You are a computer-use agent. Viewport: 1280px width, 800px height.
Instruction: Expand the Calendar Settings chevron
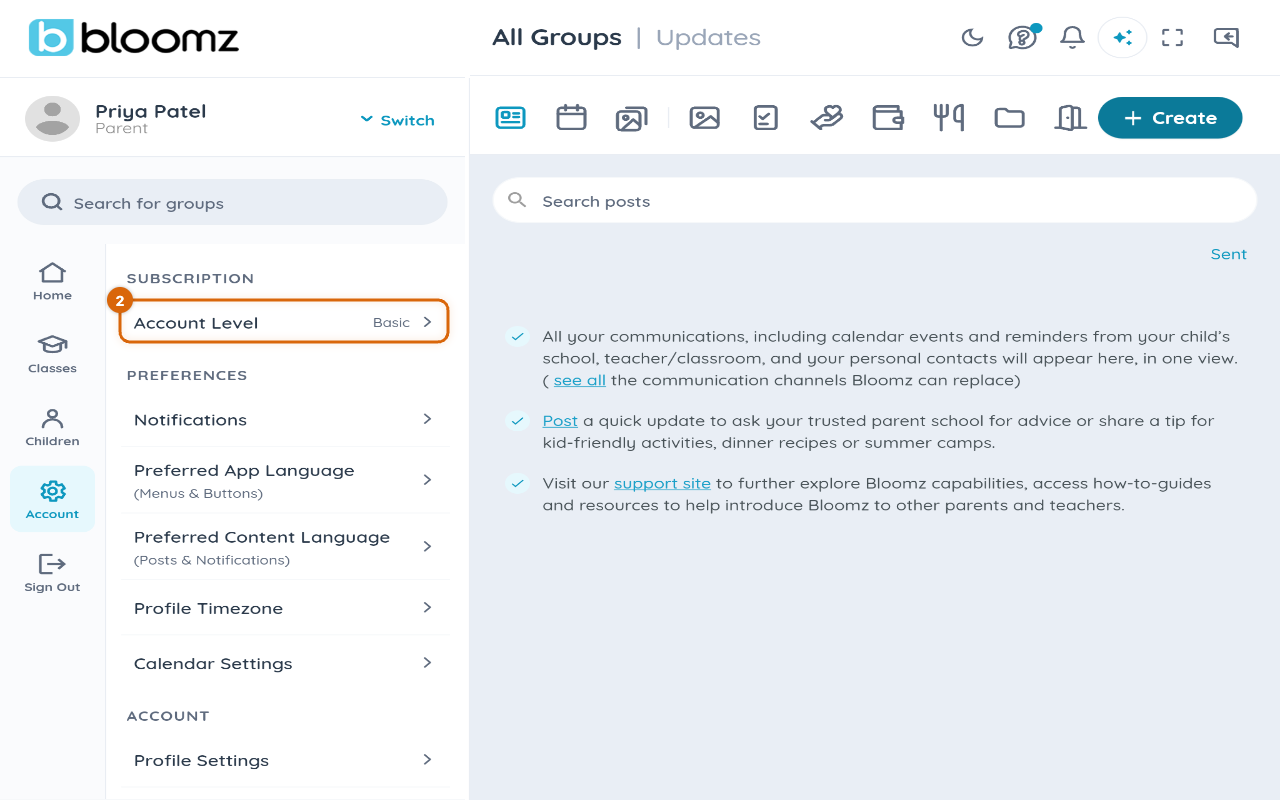(x=427, y=662)
